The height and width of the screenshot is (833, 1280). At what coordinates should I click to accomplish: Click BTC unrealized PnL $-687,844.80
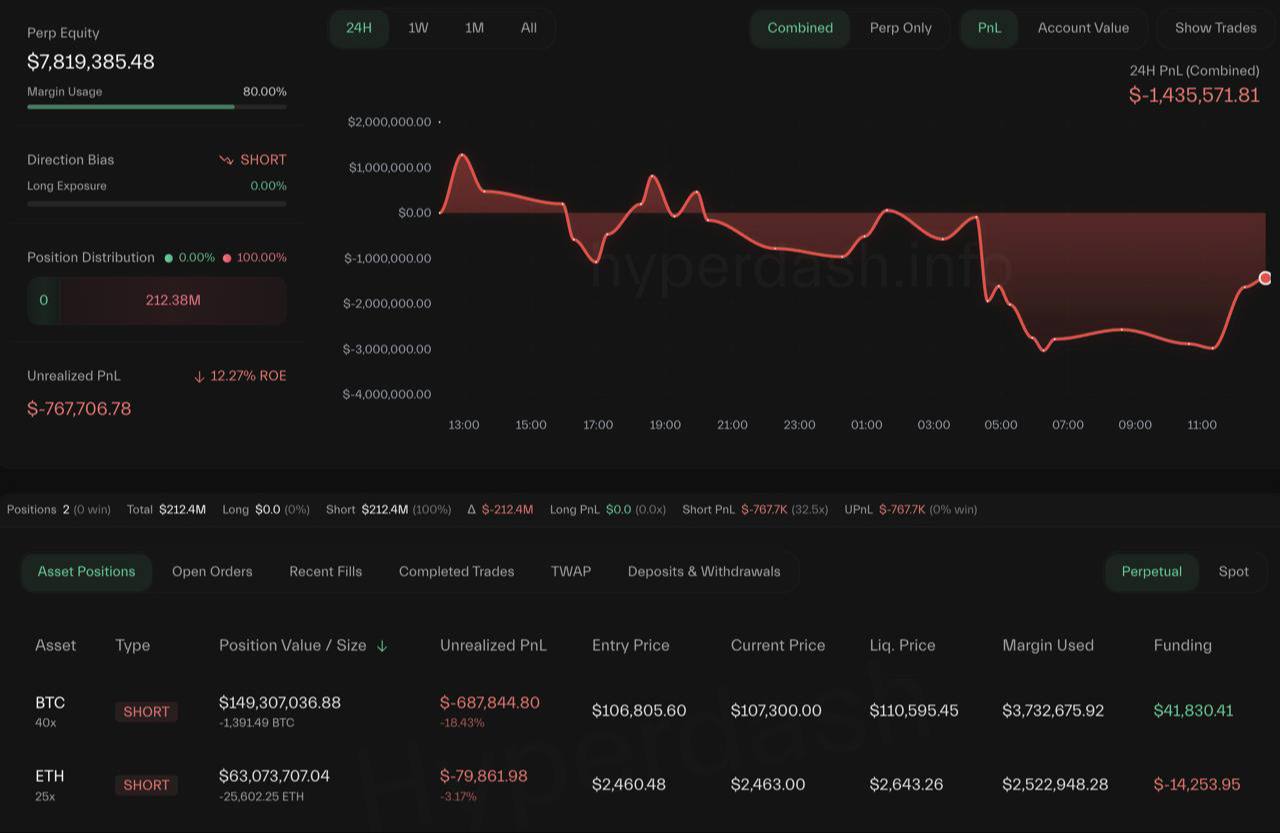click(490, 703)
